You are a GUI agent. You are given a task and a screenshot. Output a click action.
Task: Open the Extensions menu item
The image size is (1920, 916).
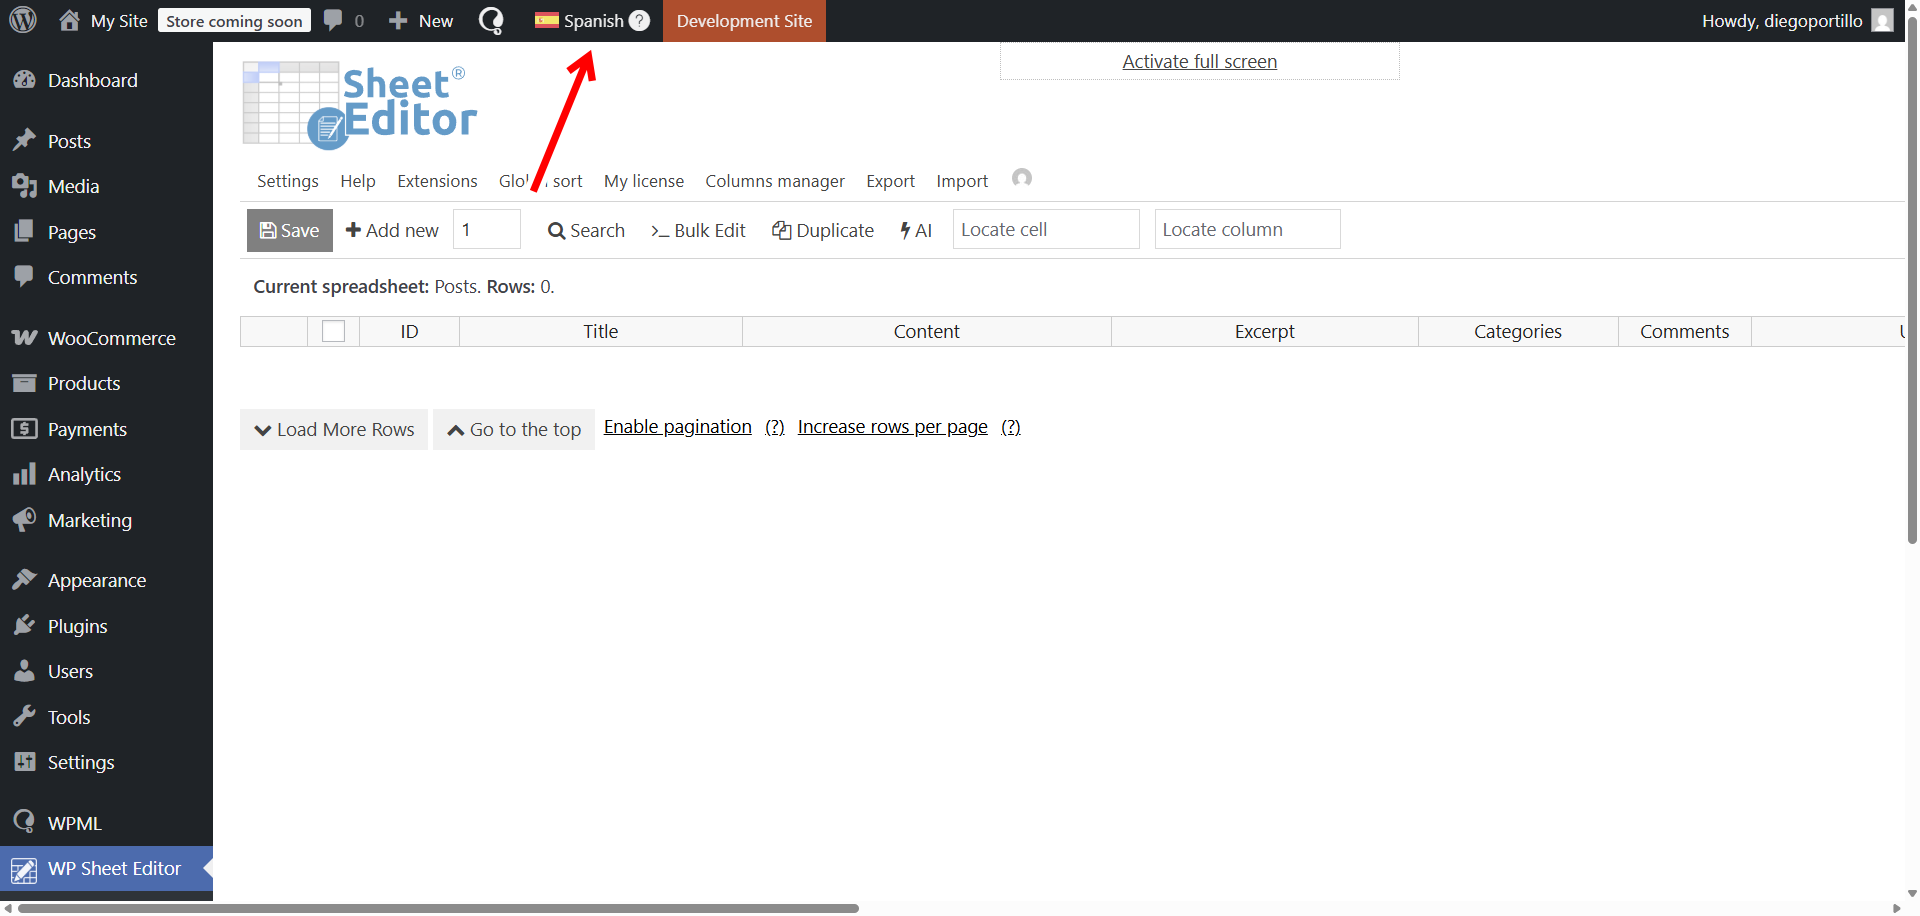tap(437, 181)
